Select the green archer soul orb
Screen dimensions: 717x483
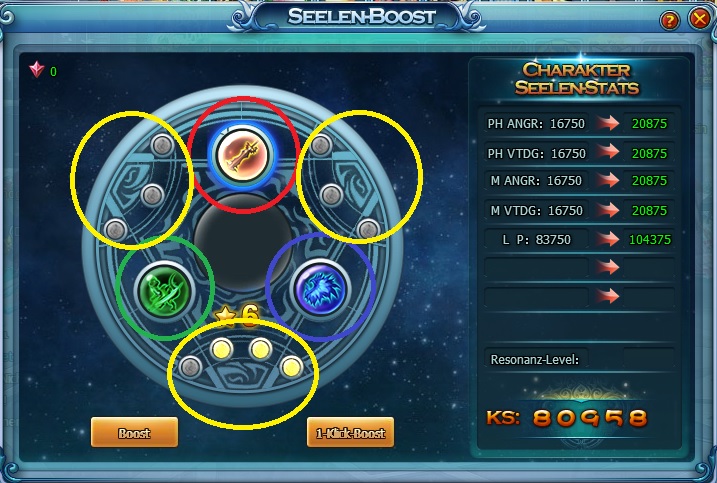click(165, 290)
